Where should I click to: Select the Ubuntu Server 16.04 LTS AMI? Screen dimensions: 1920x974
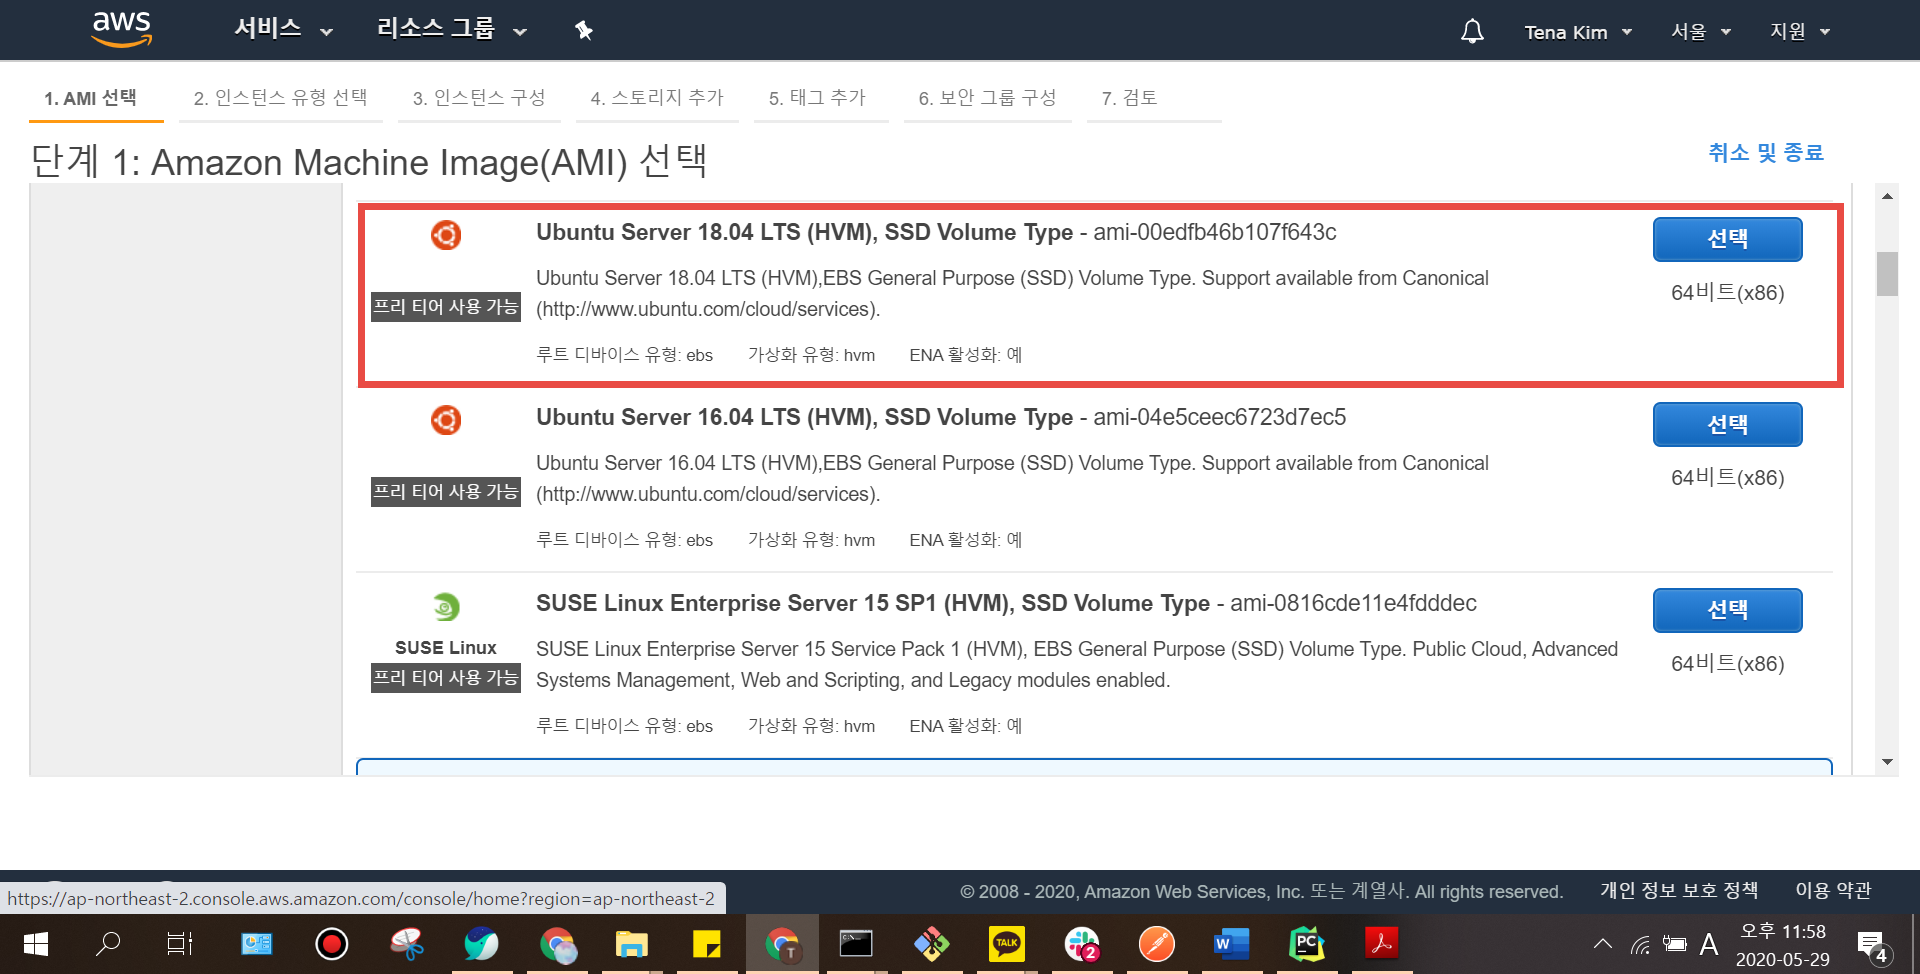(x=1727, y=425)
